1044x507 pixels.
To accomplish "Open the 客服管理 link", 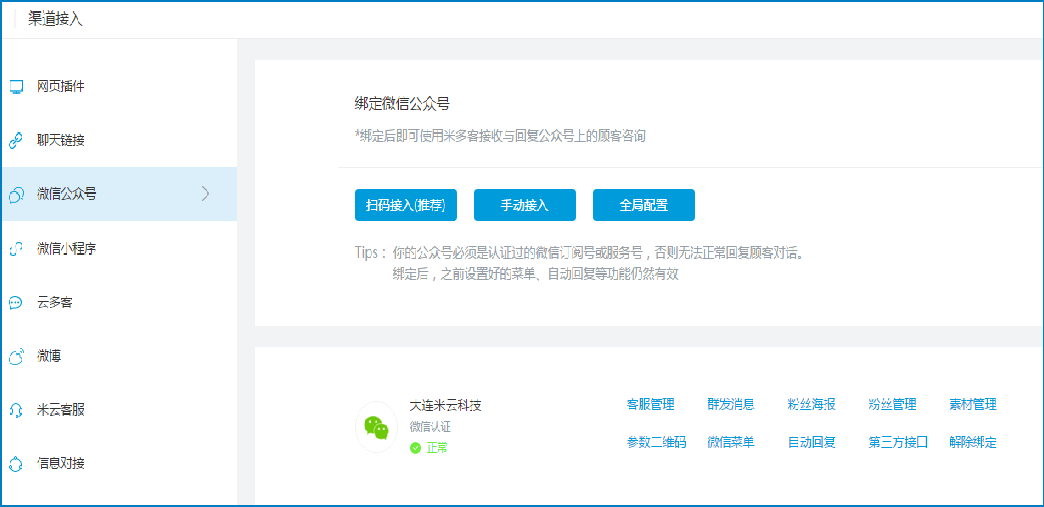I will [650, 405].
